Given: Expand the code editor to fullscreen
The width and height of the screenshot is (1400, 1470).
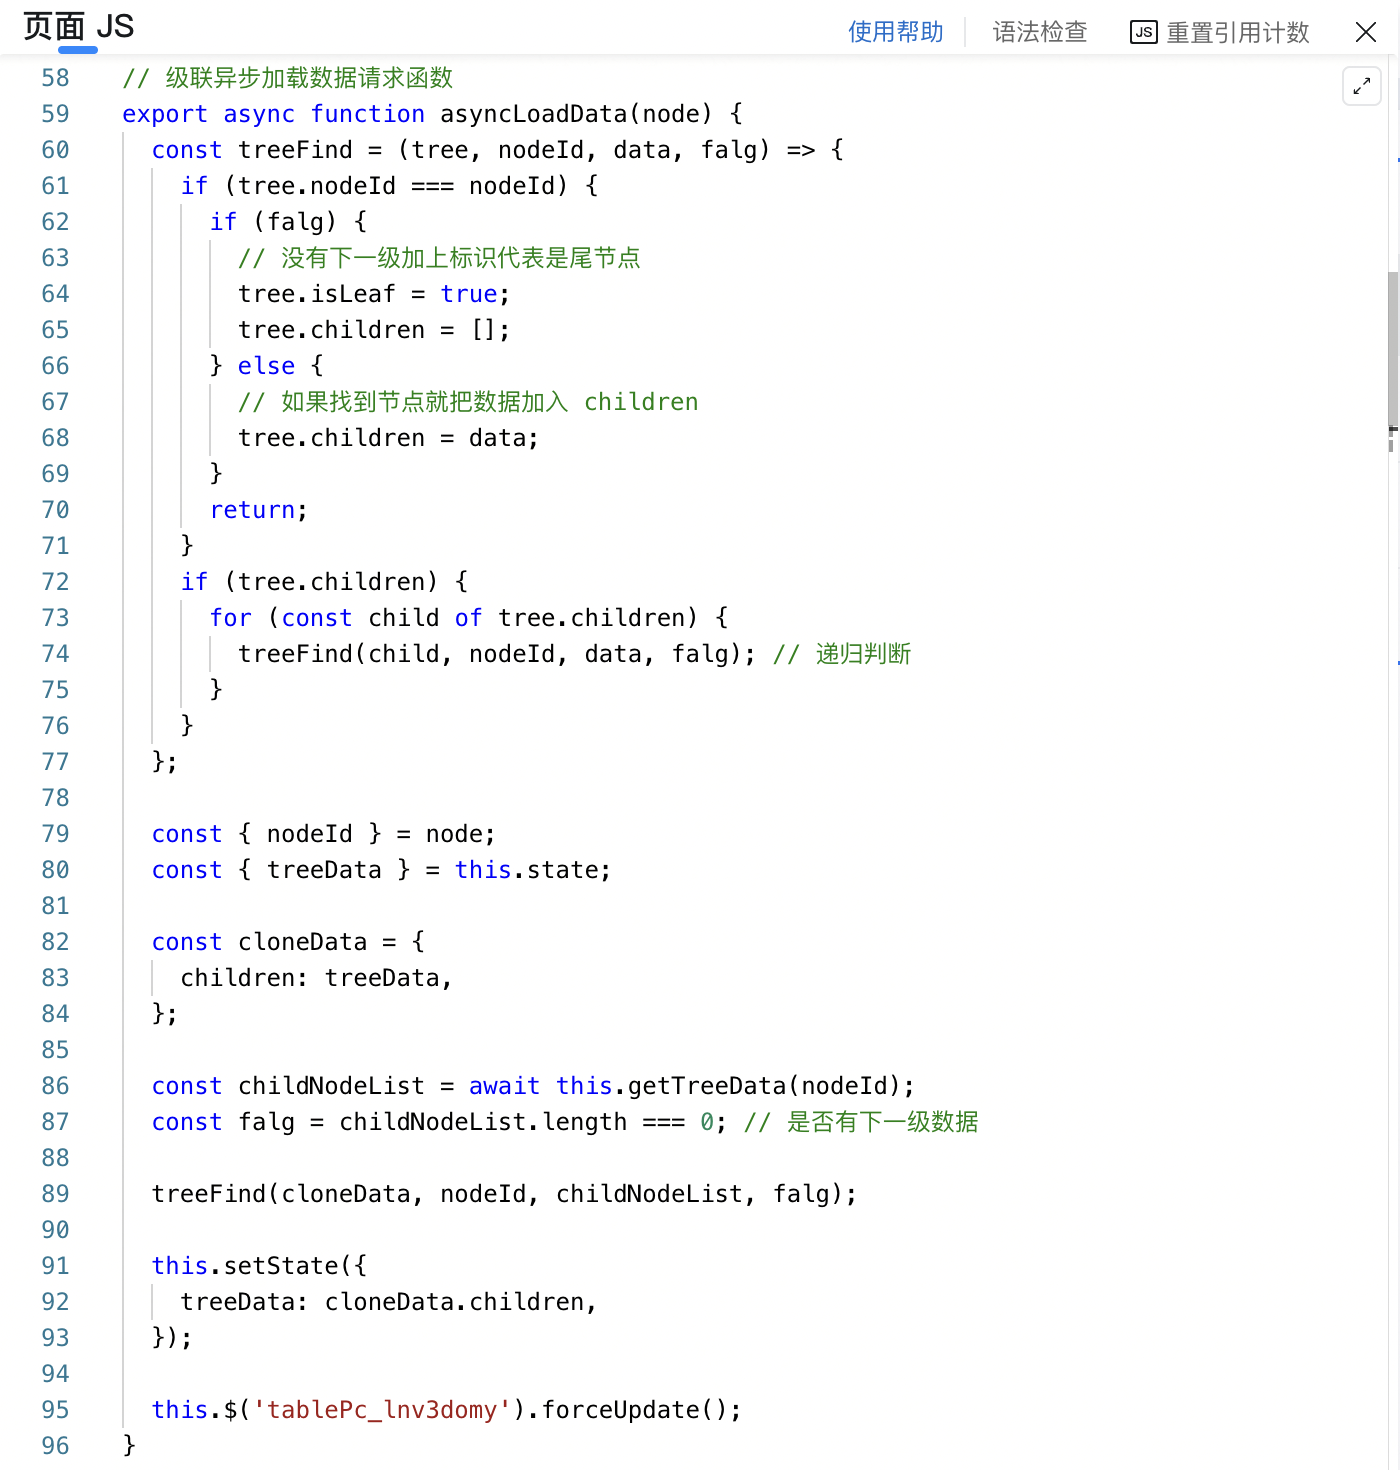Looking at the screenshot, I should click(1362, 87).
